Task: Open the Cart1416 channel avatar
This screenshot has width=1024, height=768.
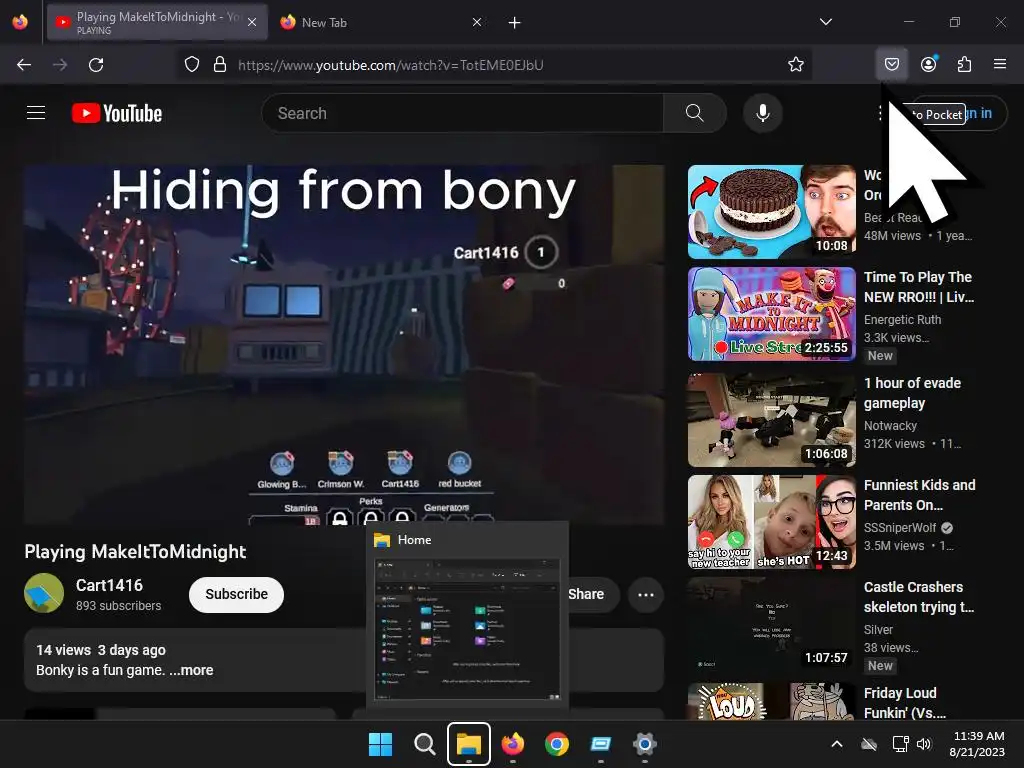Action: pos(44,593)
